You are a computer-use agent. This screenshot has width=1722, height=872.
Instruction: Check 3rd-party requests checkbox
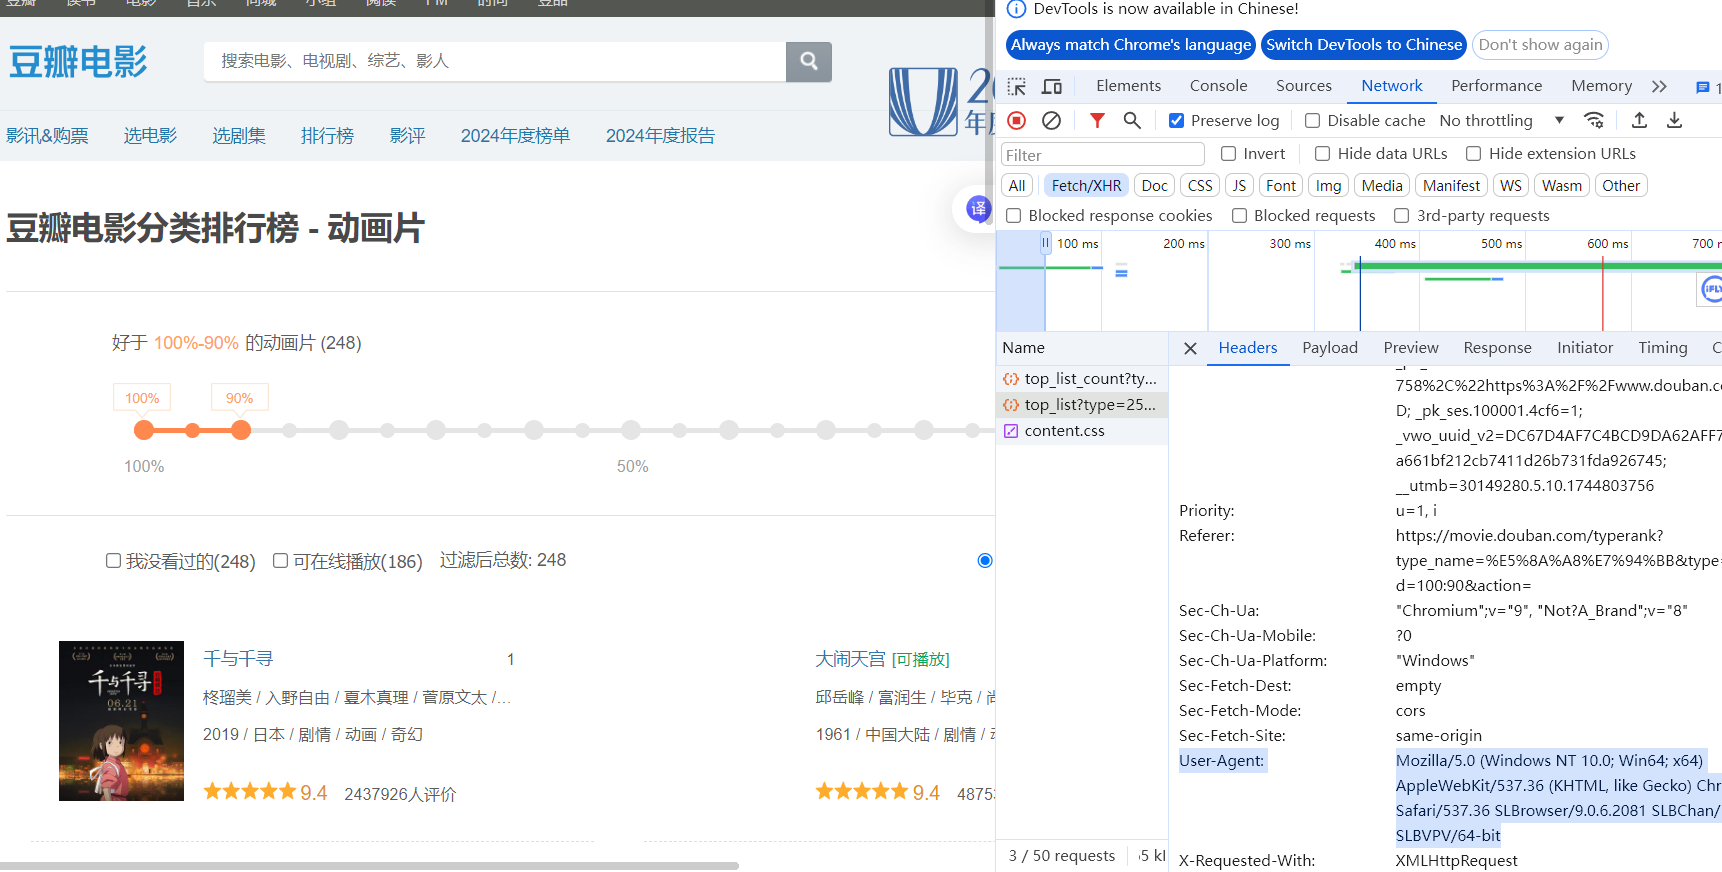pyautogui.click(x=1401, y=216)
